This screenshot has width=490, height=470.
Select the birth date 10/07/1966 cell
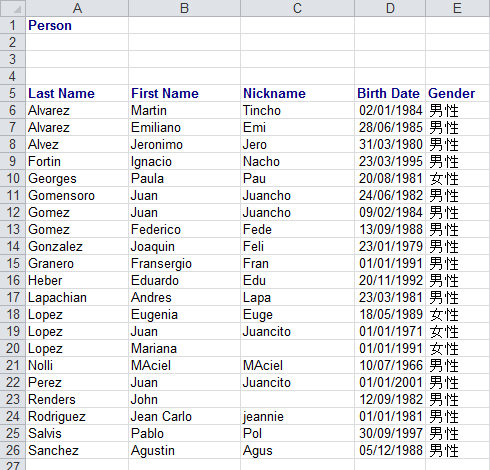(390, 365)
